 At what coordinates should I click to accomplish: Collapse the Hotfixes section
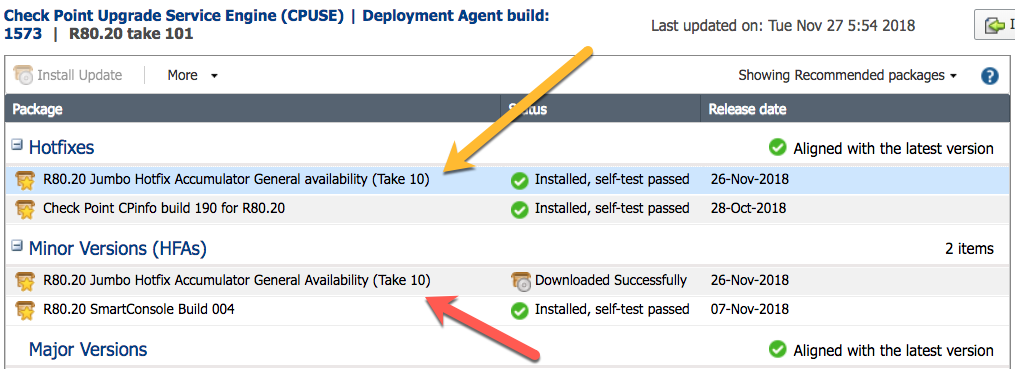click(x=17, y=146)
